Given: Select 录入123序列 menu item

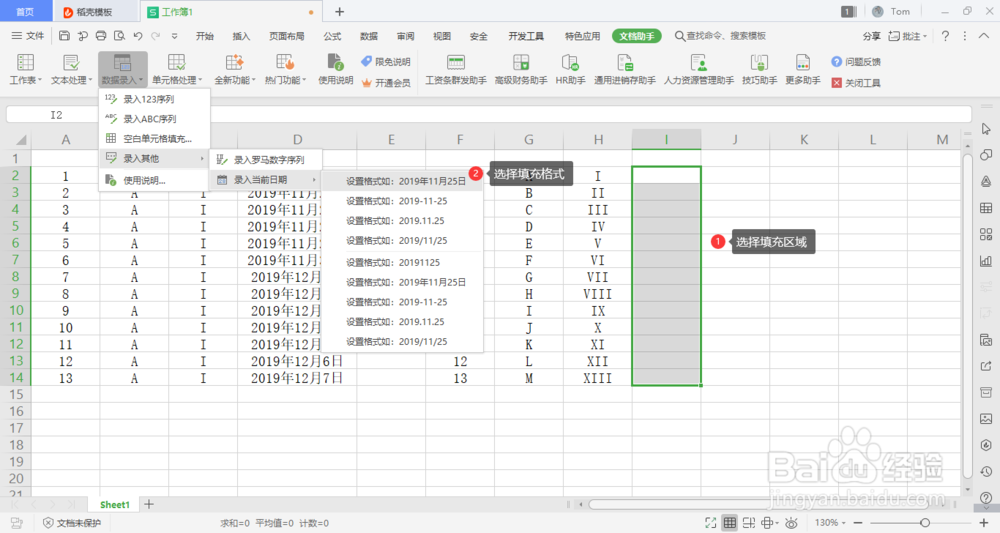Looking at the screenshot, I should point(154,99).
